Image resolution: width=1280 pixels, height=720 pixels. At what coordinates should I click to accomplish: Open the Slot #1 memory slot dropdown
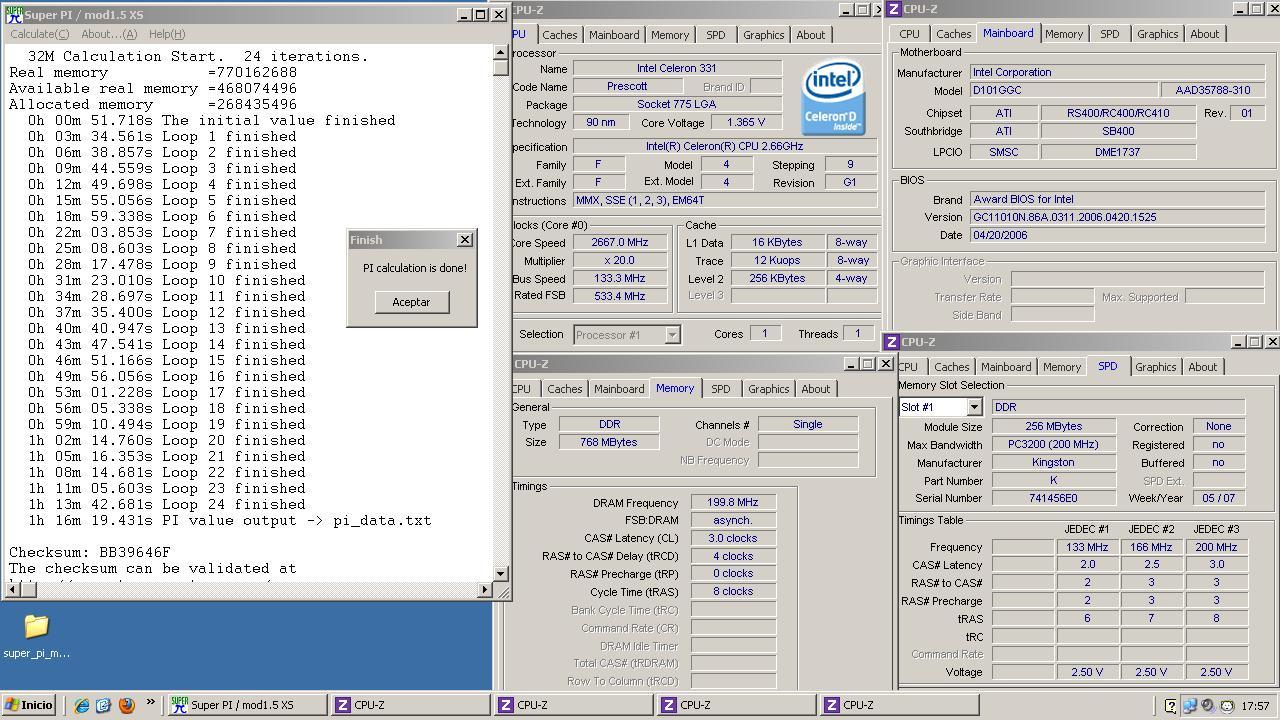[973, 407]
